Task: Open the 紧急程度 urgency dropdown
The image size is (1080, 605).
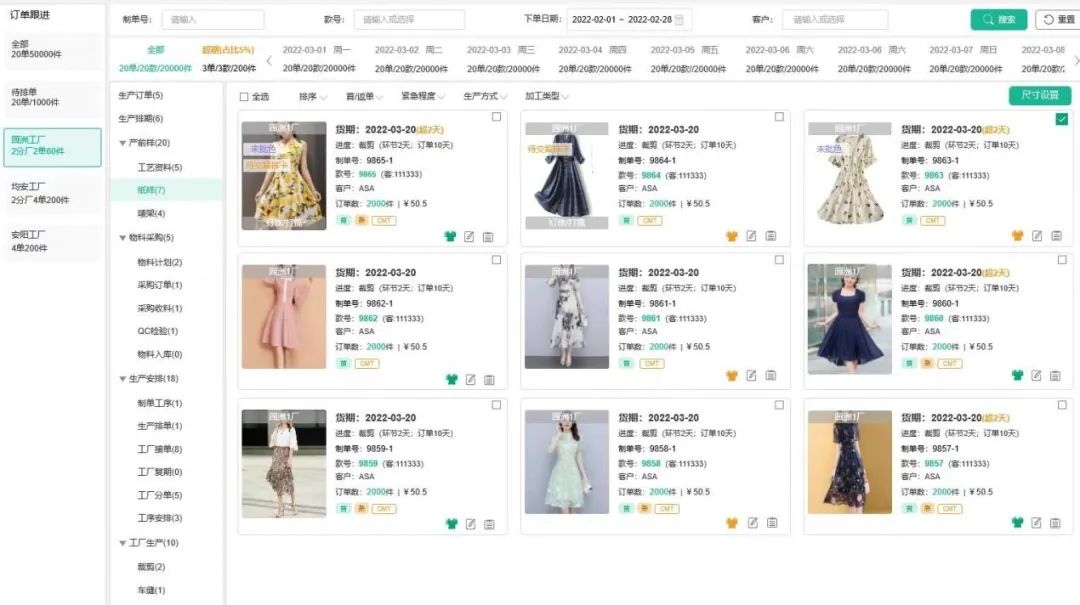Action: (x=424, y=97)
